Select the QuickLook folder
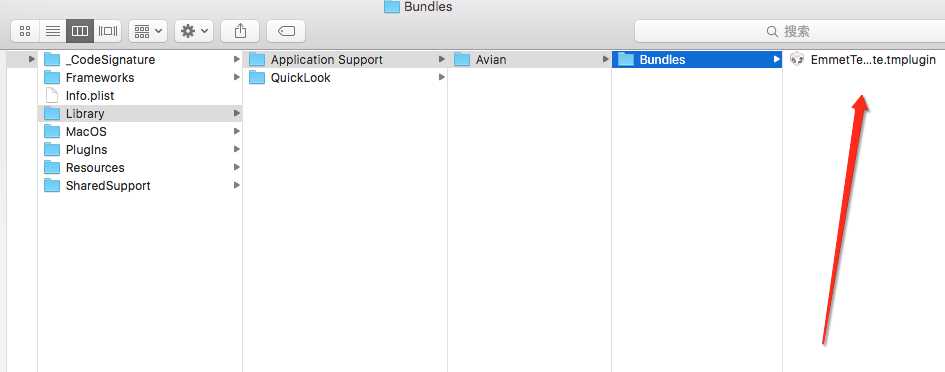 pos(345,78)
